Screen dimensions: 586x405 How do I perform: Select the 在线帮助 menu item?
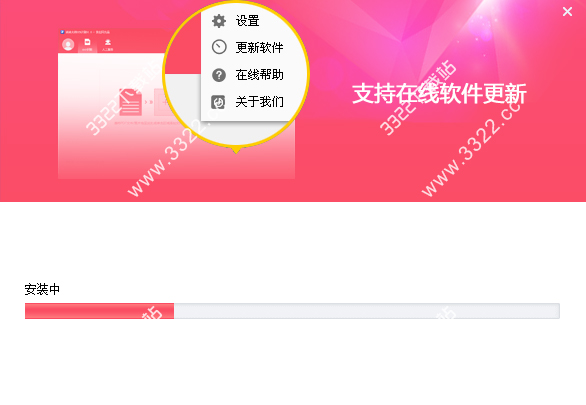[x=259, y=75]
